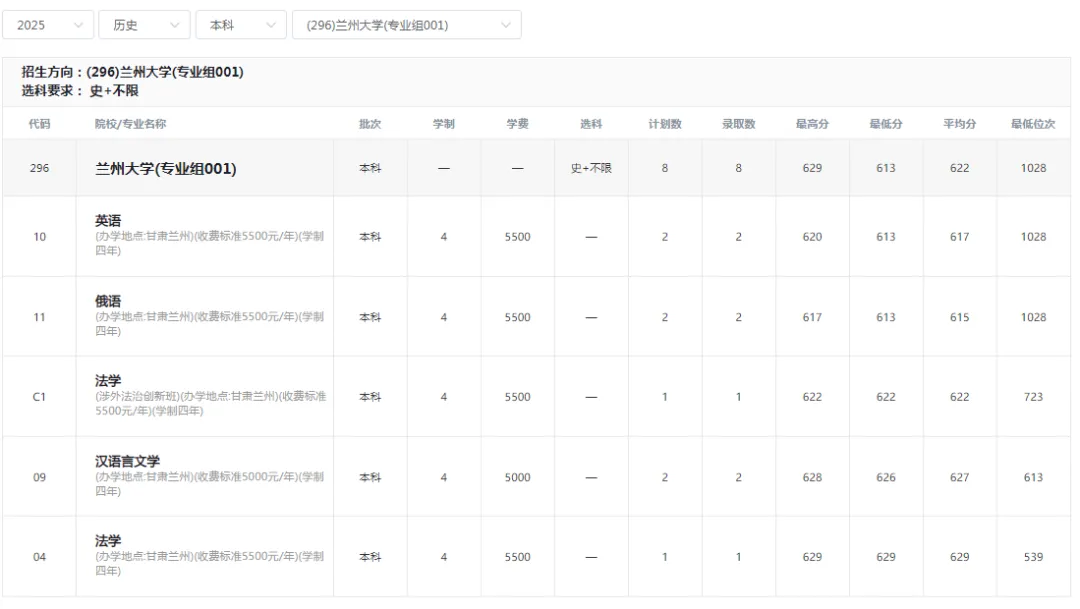Click the 最低位次 column header

[x=1033, y=124]
